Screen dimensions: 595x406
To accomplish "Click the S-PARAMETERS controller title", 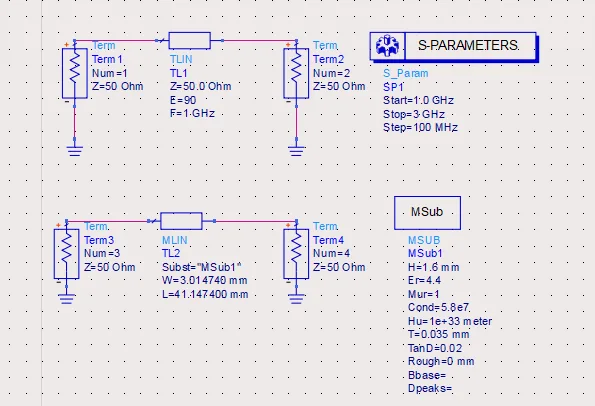I will pyautogui.click(x=468, y=46).
